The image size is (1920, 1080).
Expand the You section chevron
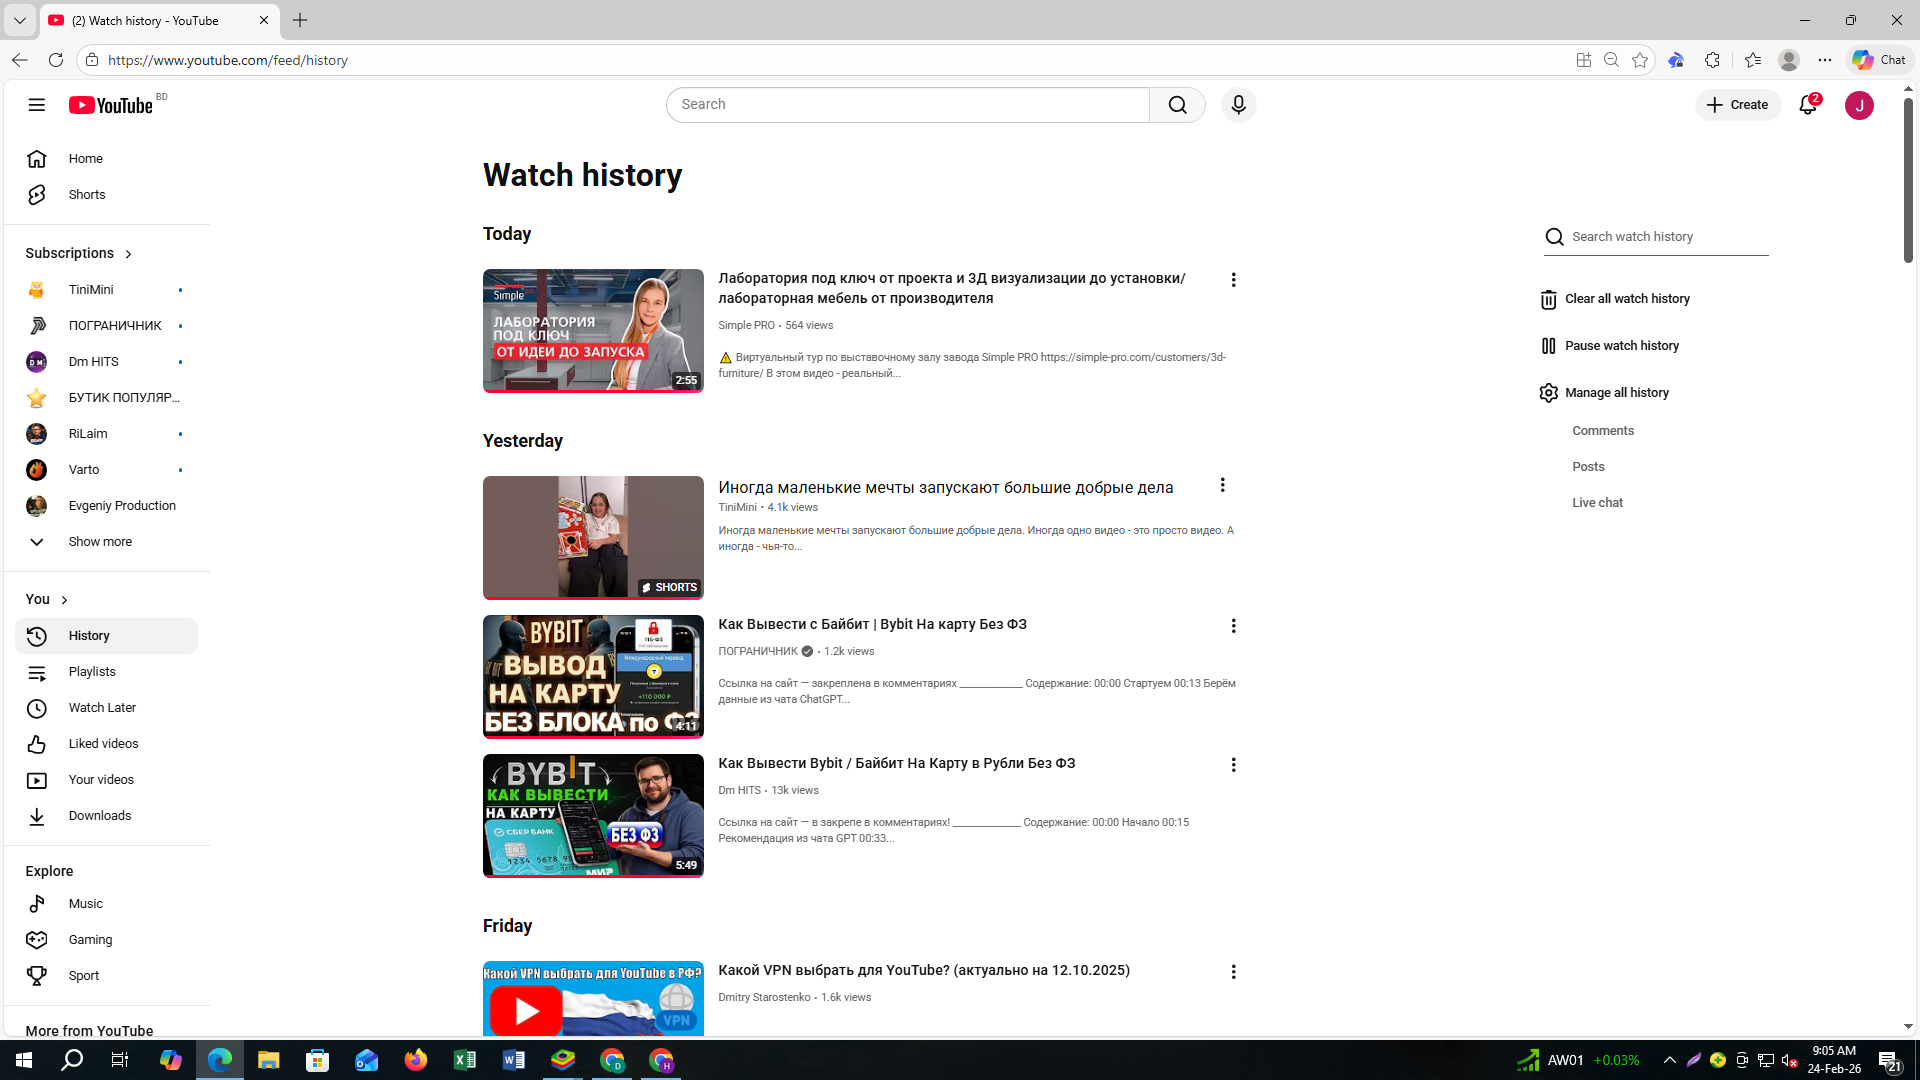[x=64, y=600]
